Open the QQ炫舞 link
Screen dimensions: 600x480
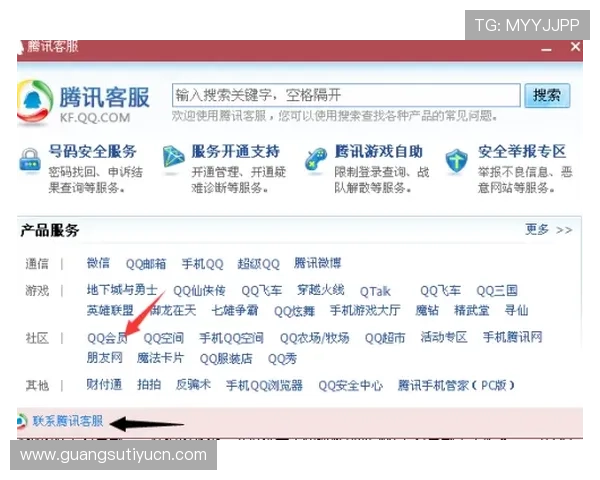[x=294, y=311]
